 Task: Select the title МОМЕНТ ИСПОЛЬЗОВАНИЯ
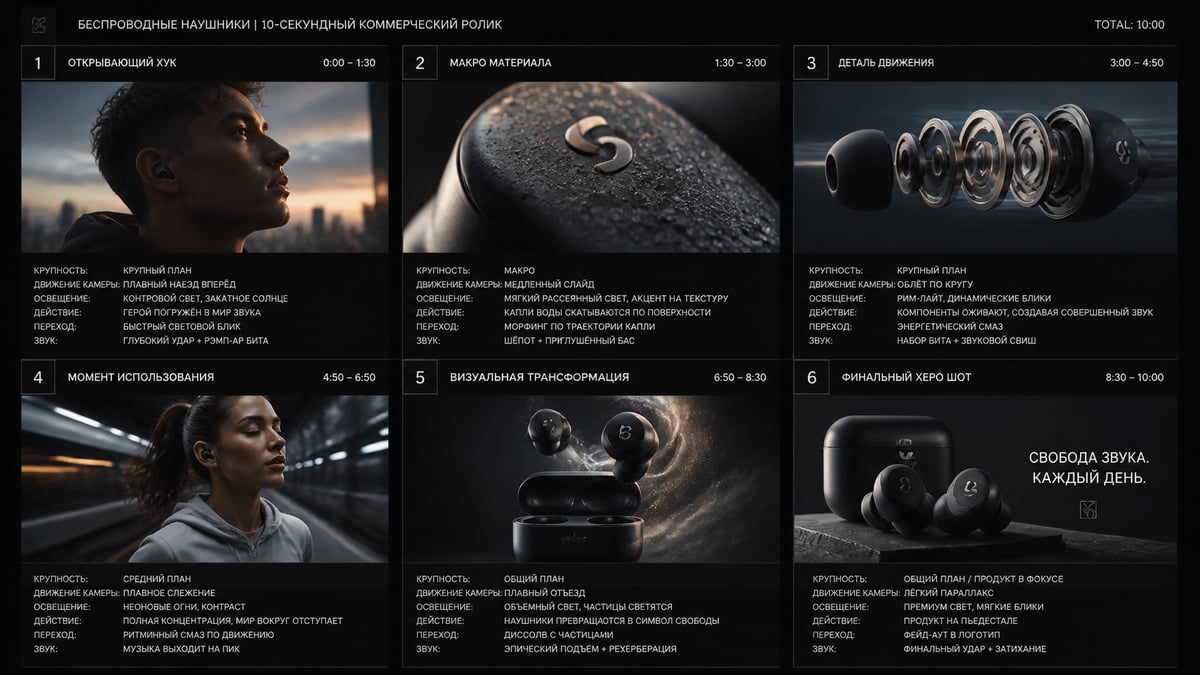(x=141, y=377)
